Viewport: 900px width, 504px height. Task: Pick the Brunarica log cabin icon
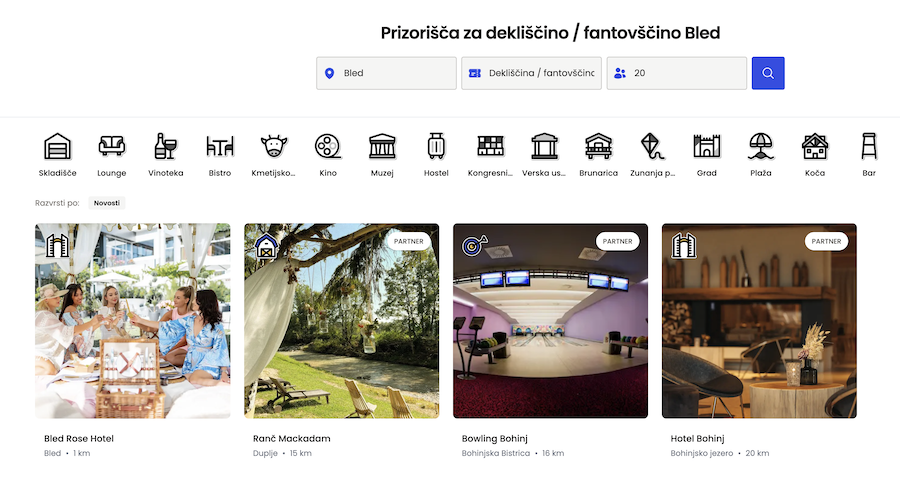(598, 147)
